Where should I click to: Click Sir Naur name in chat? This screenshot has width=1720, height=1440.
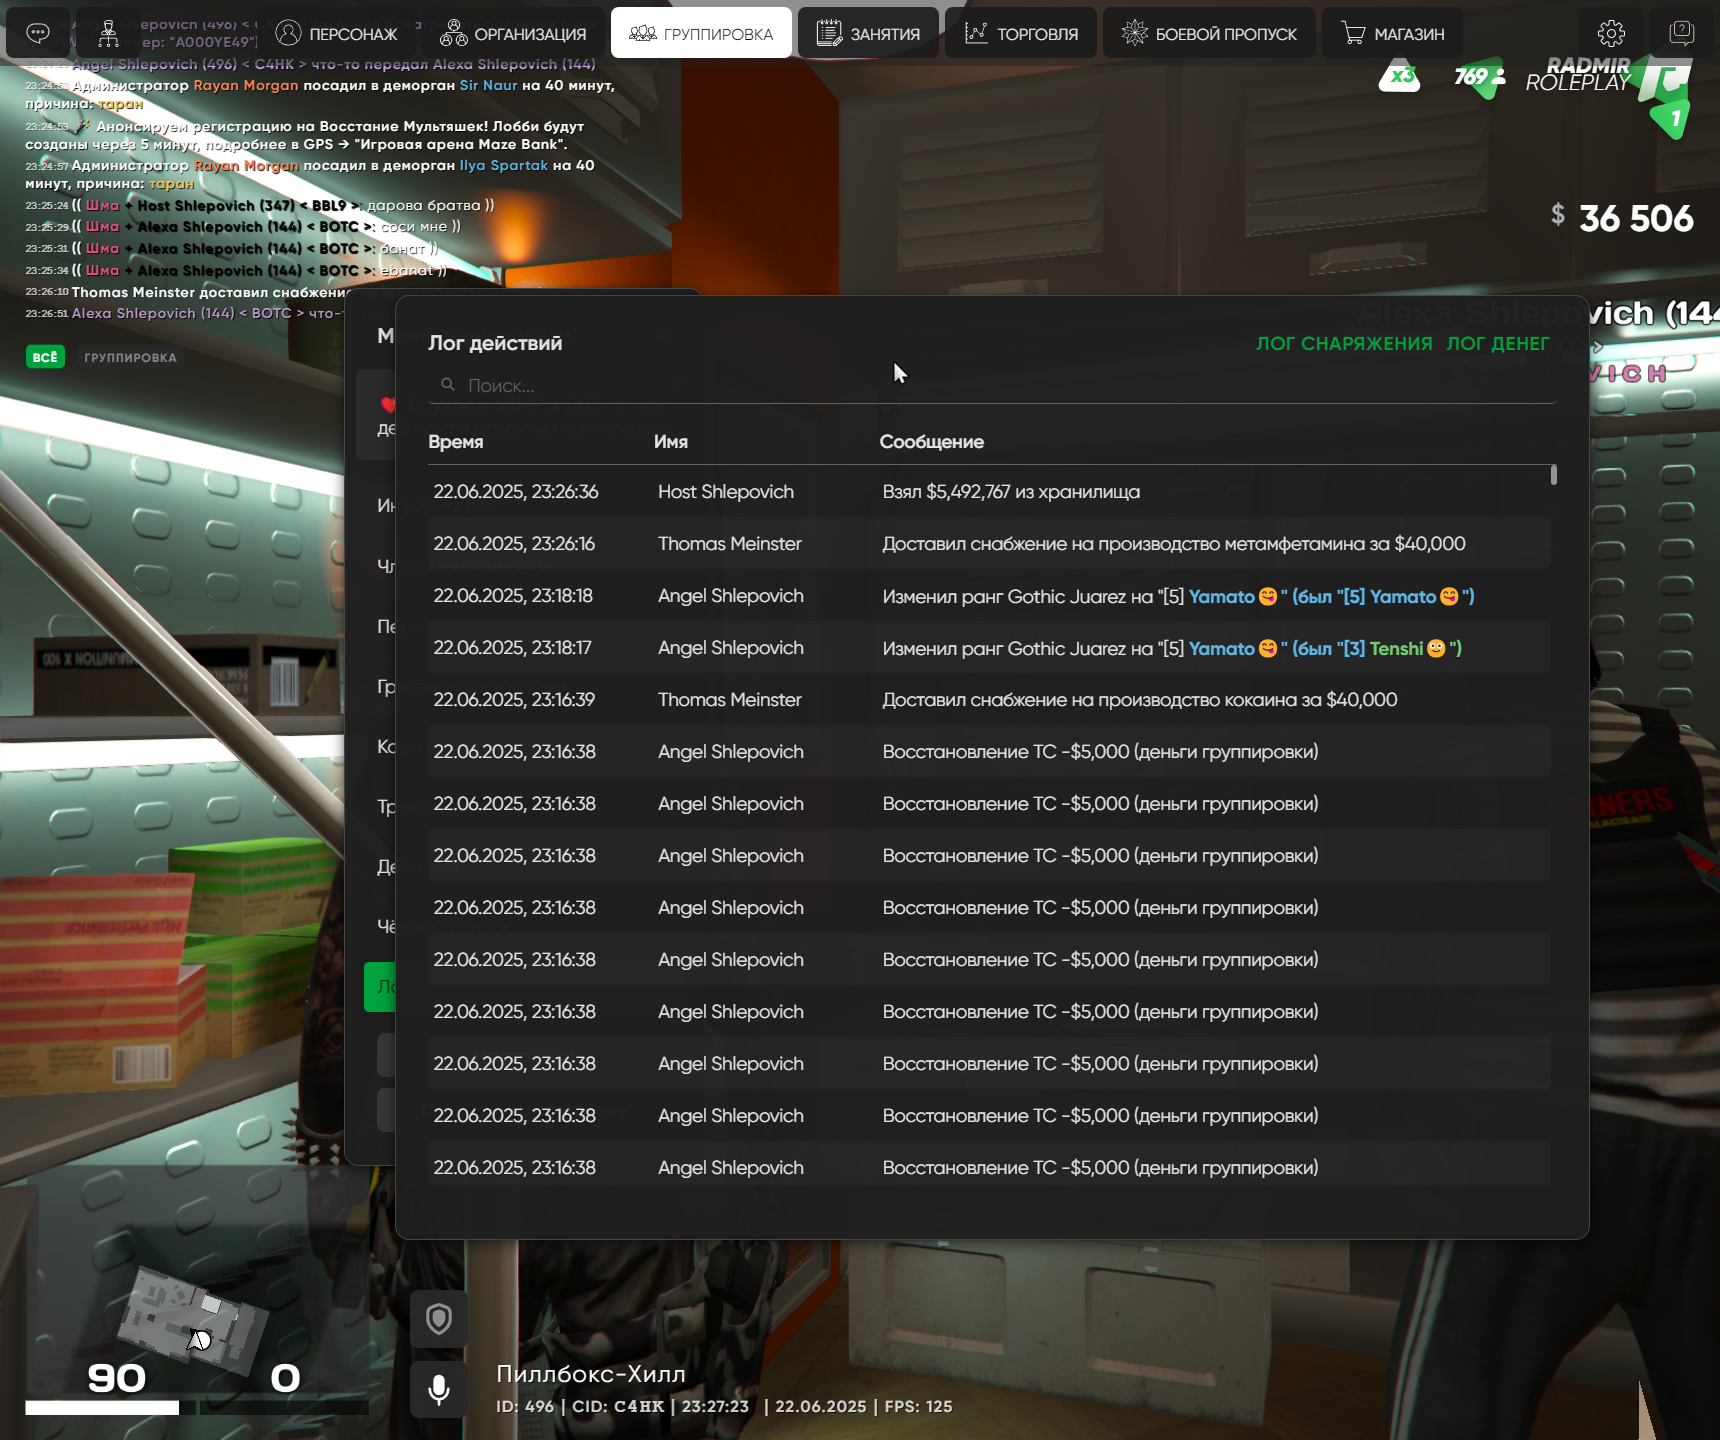[x=488, y=85]
